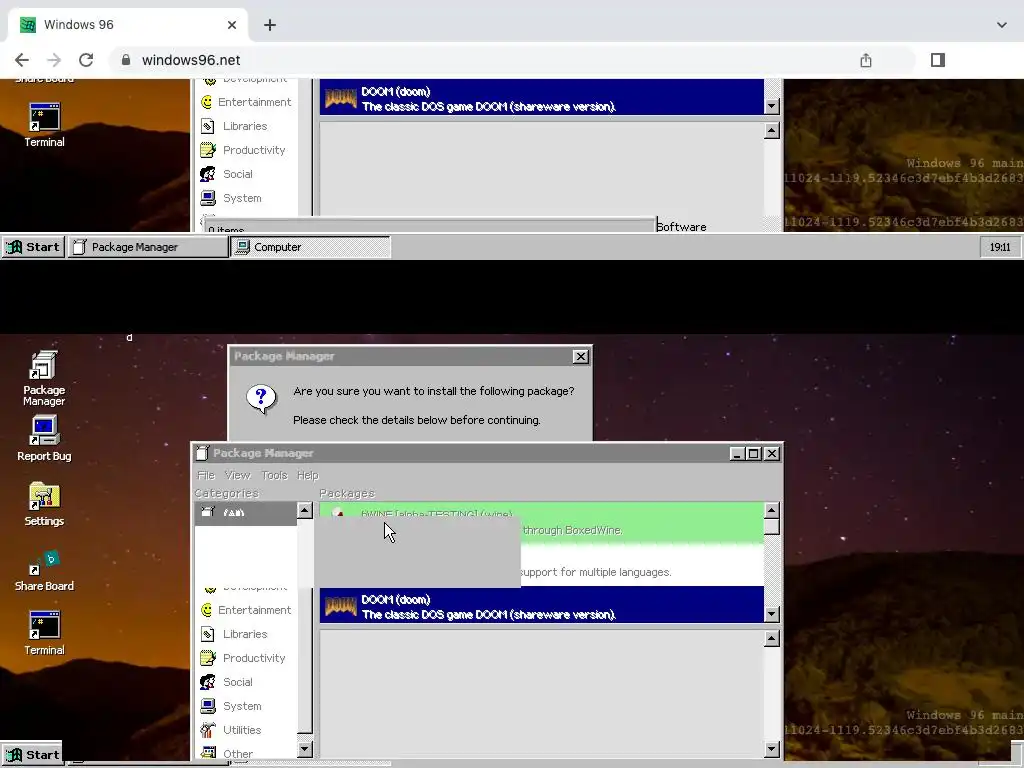Open the Tools menu in Package Manager

click(x=274, y=475)
